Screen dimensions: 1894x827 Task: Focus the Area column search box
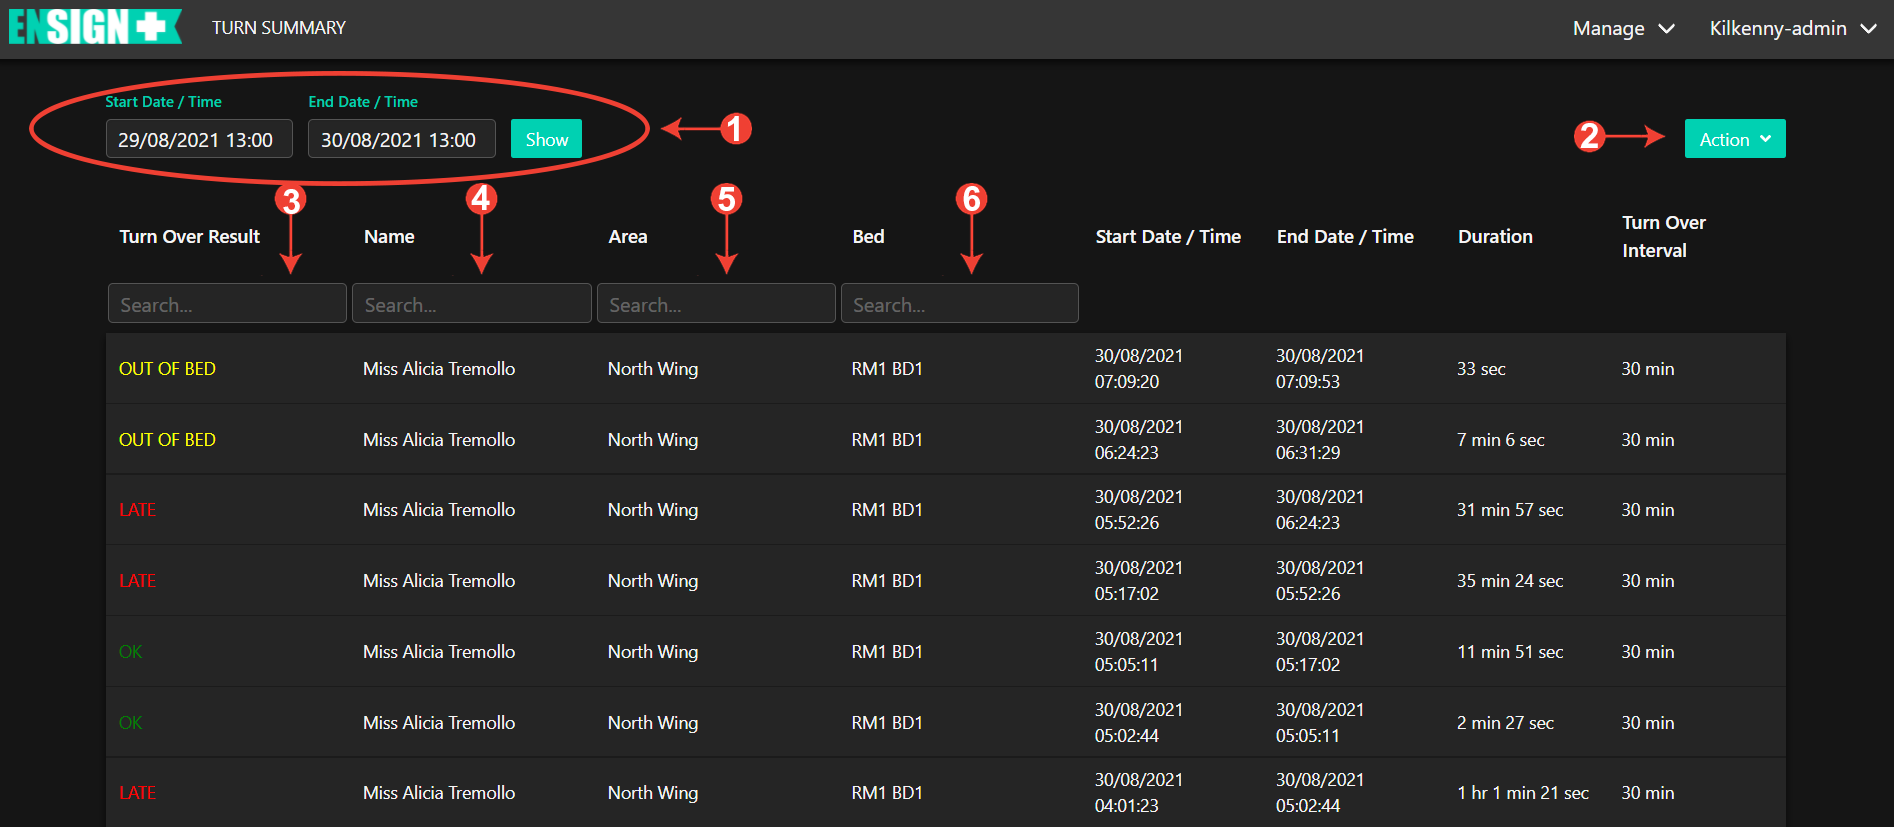tap(715, 304)
